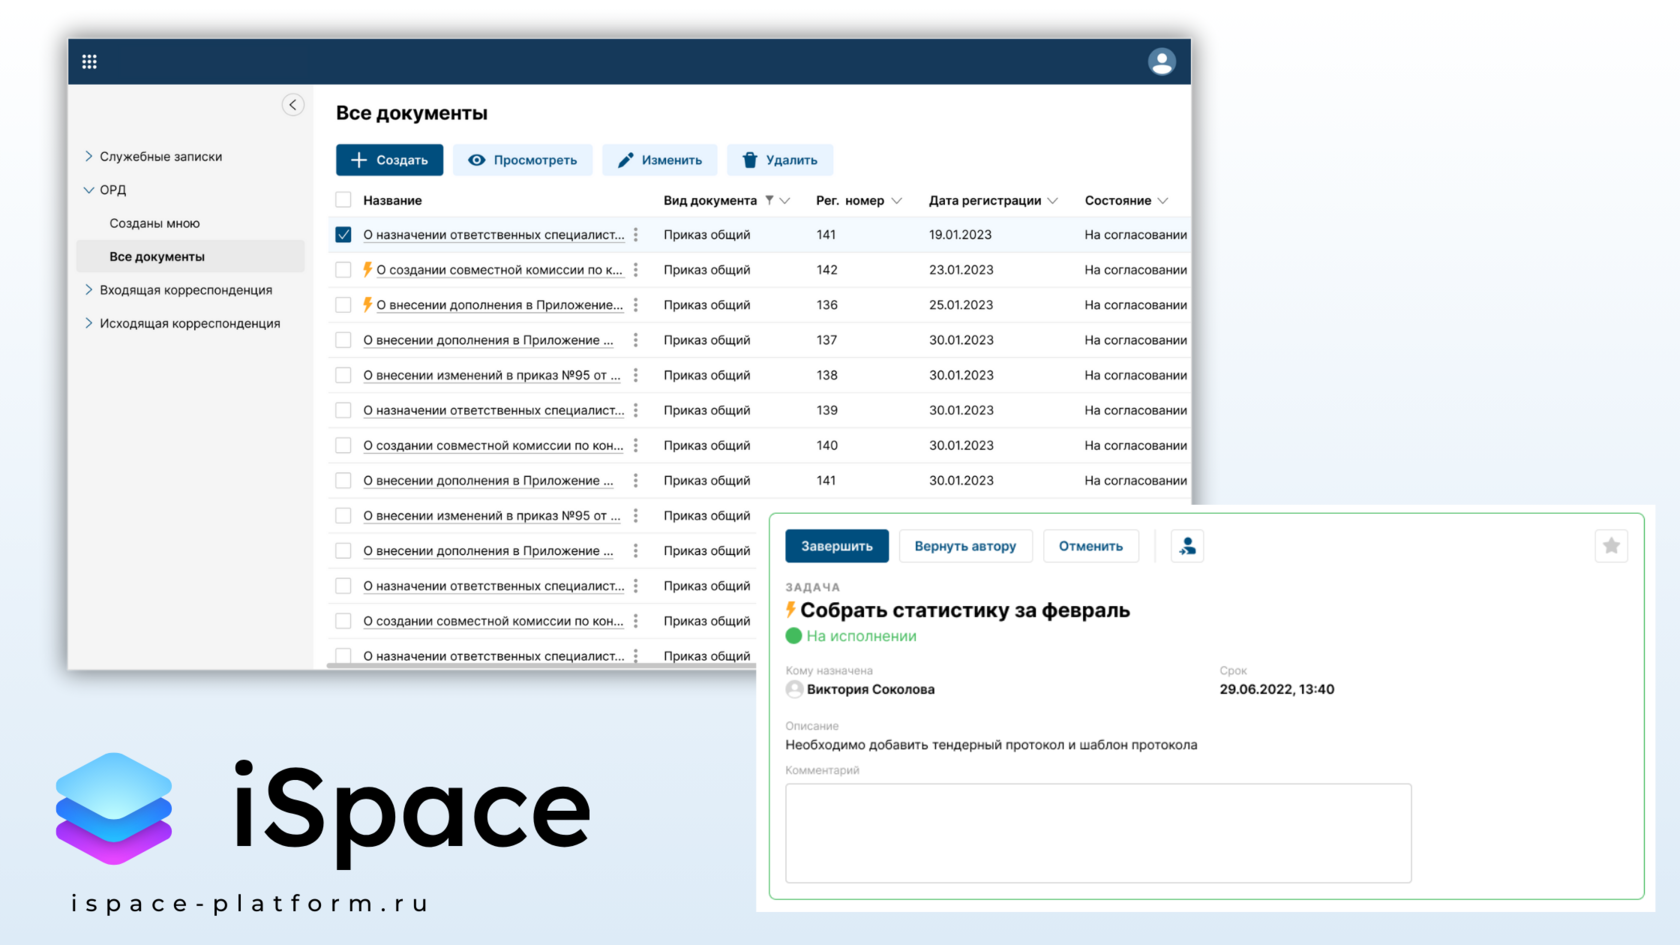Open the Состояние column dropdown

[x=1163, y=201]
